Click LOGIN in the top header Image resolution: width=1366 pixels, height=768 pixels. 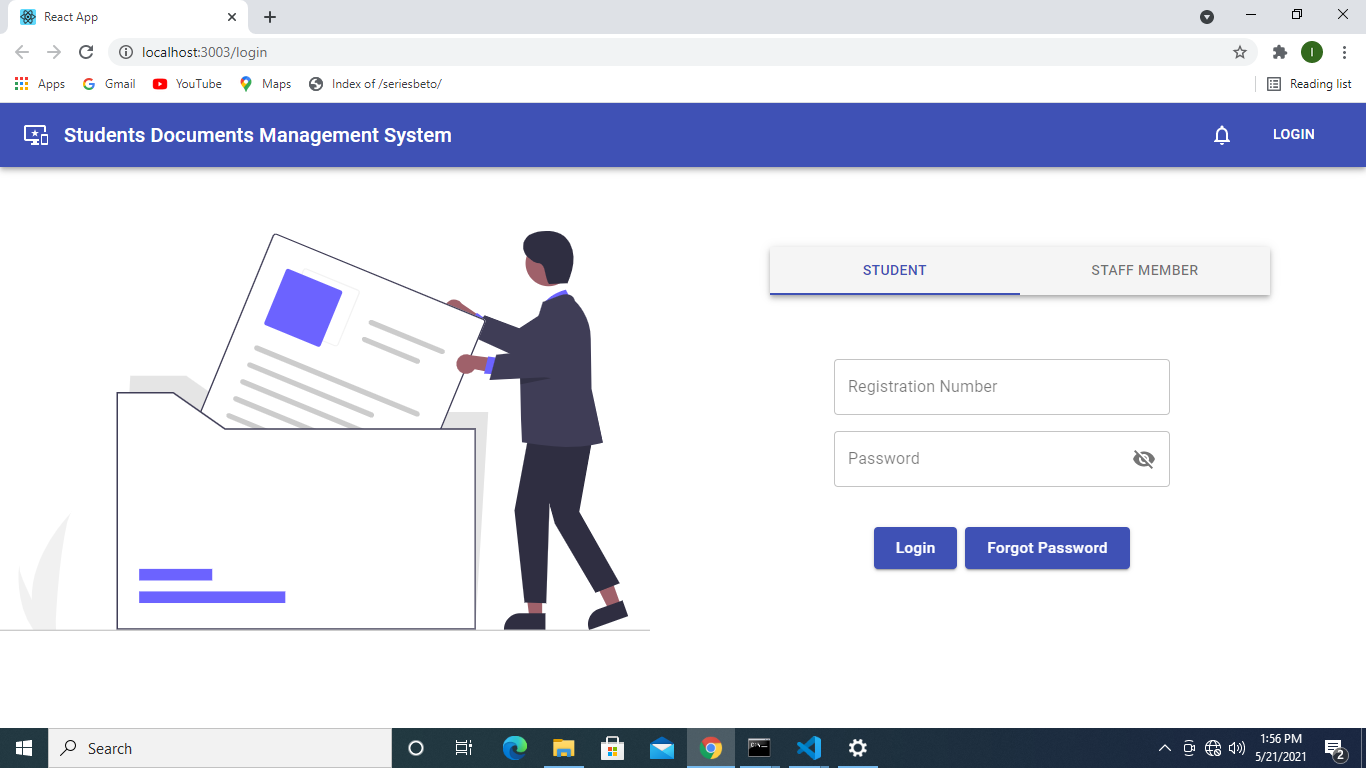tap(1293, 135)
